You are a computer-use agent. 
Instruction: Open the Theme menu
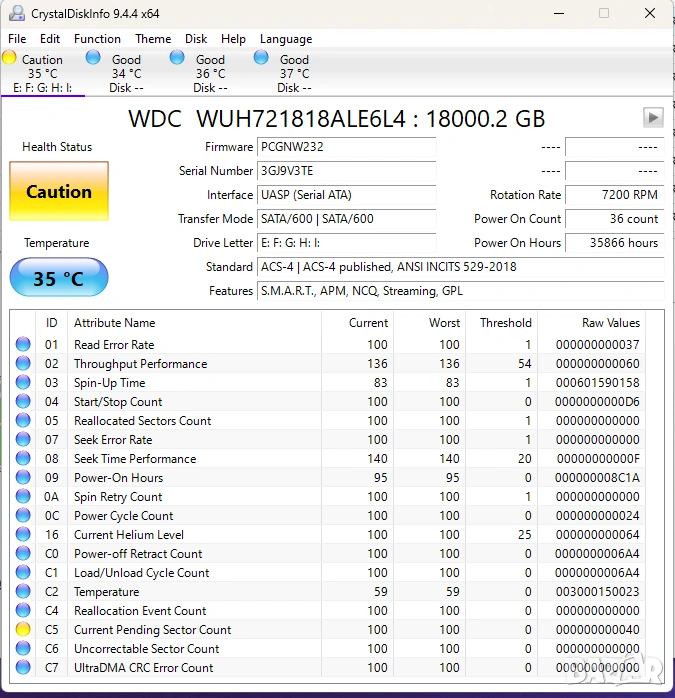coord(153,39)
